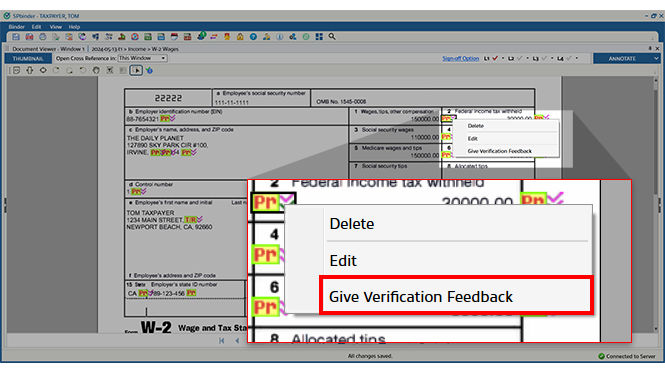Click the Save disk icon in the toolbar
665x383 pixels.
click(x=16, y=37)
